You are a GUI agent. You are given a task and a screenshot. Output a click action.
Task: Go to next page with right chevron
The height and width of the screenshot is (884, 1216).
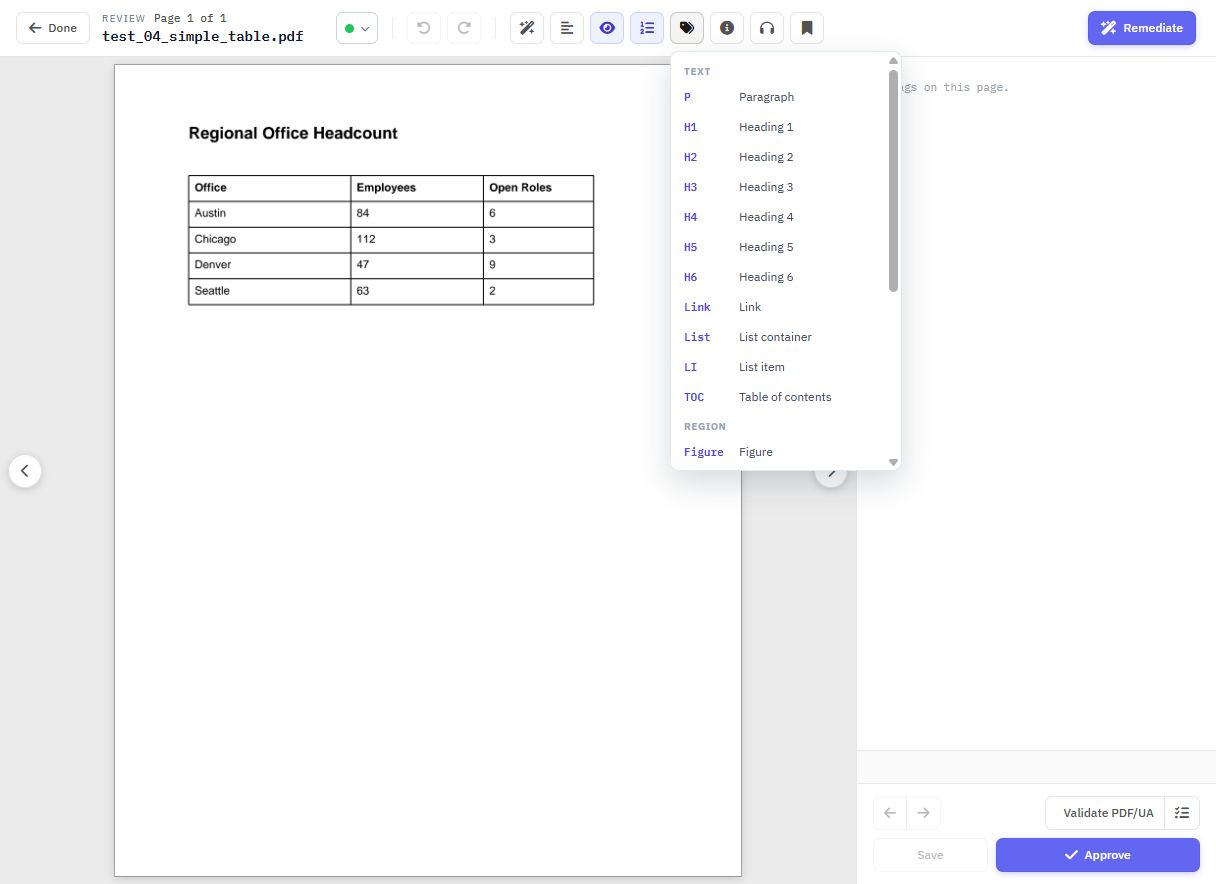[x=831, y=472]
